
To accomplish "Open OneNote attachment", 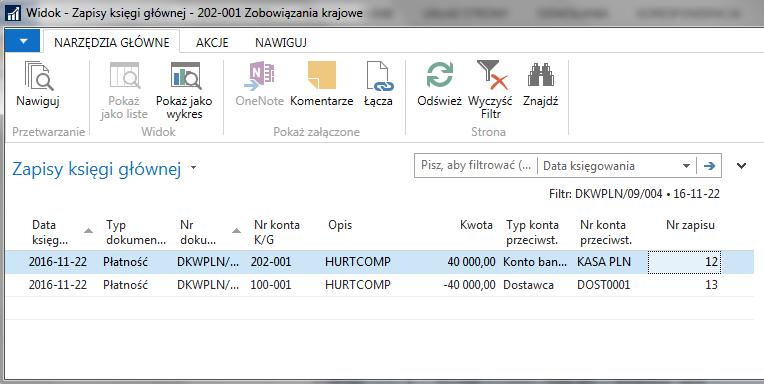I will 260,84.
